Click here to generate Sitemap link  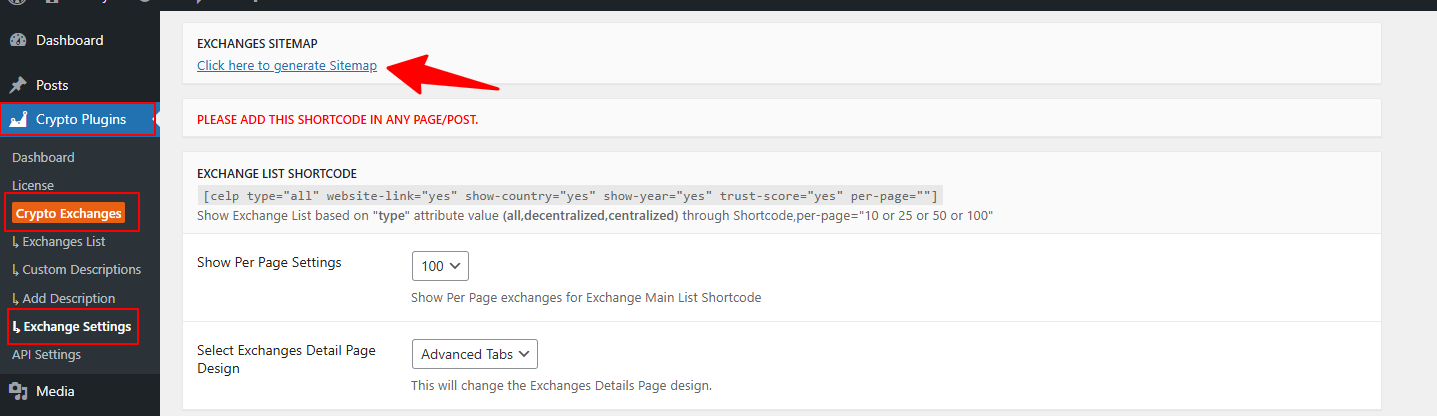(x=287, y=65)
